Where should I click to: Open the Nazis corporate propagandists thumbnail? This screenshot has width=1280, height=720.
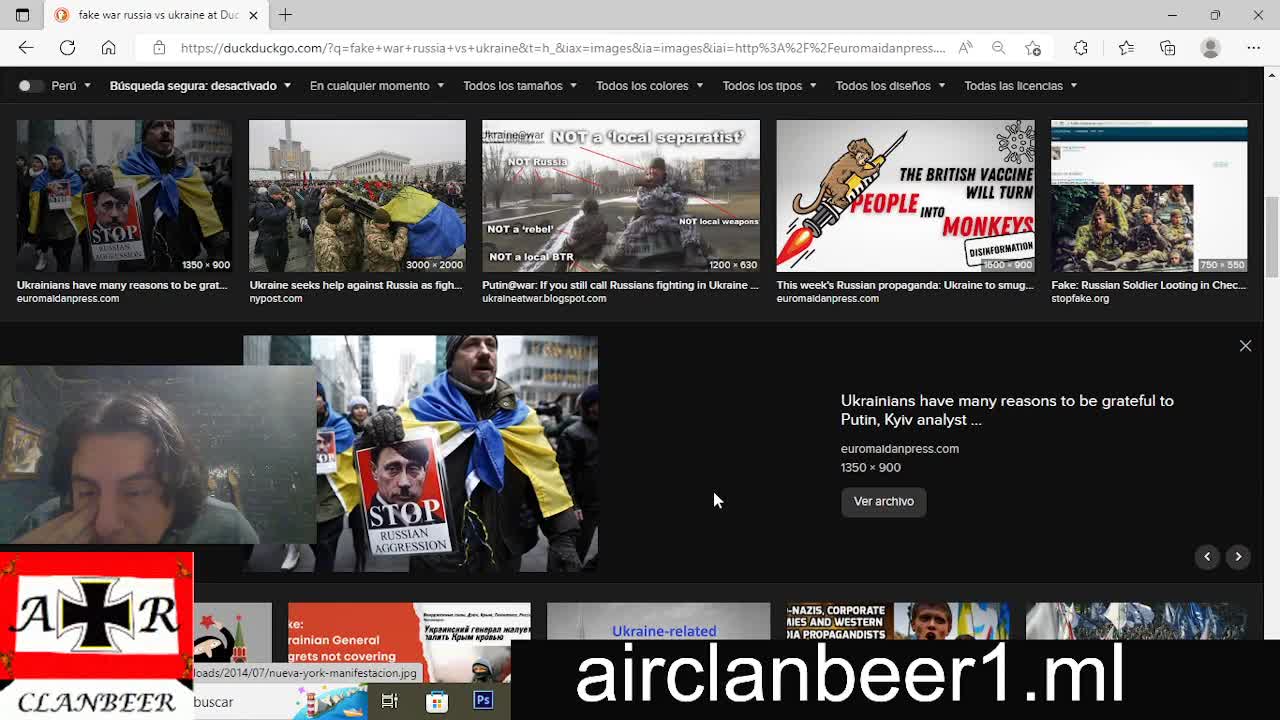pyautogui.click(x=898, y=621)
